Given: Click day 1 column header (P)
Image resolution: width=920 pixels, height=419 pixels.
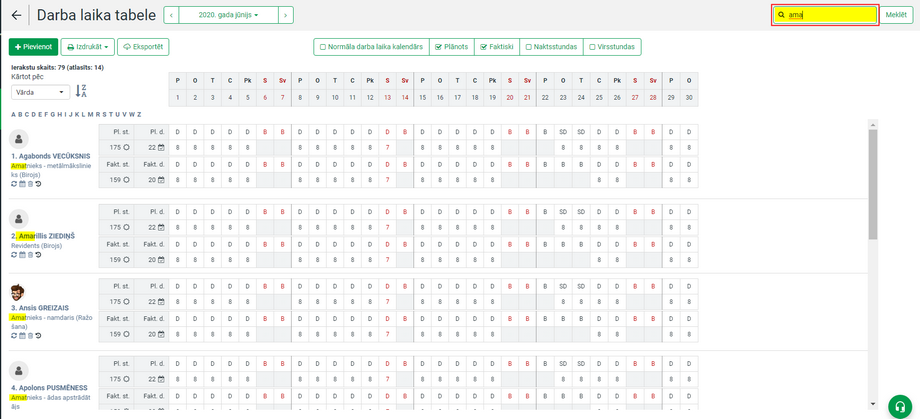Looking at the screenshot, I should tap(178, 81).
